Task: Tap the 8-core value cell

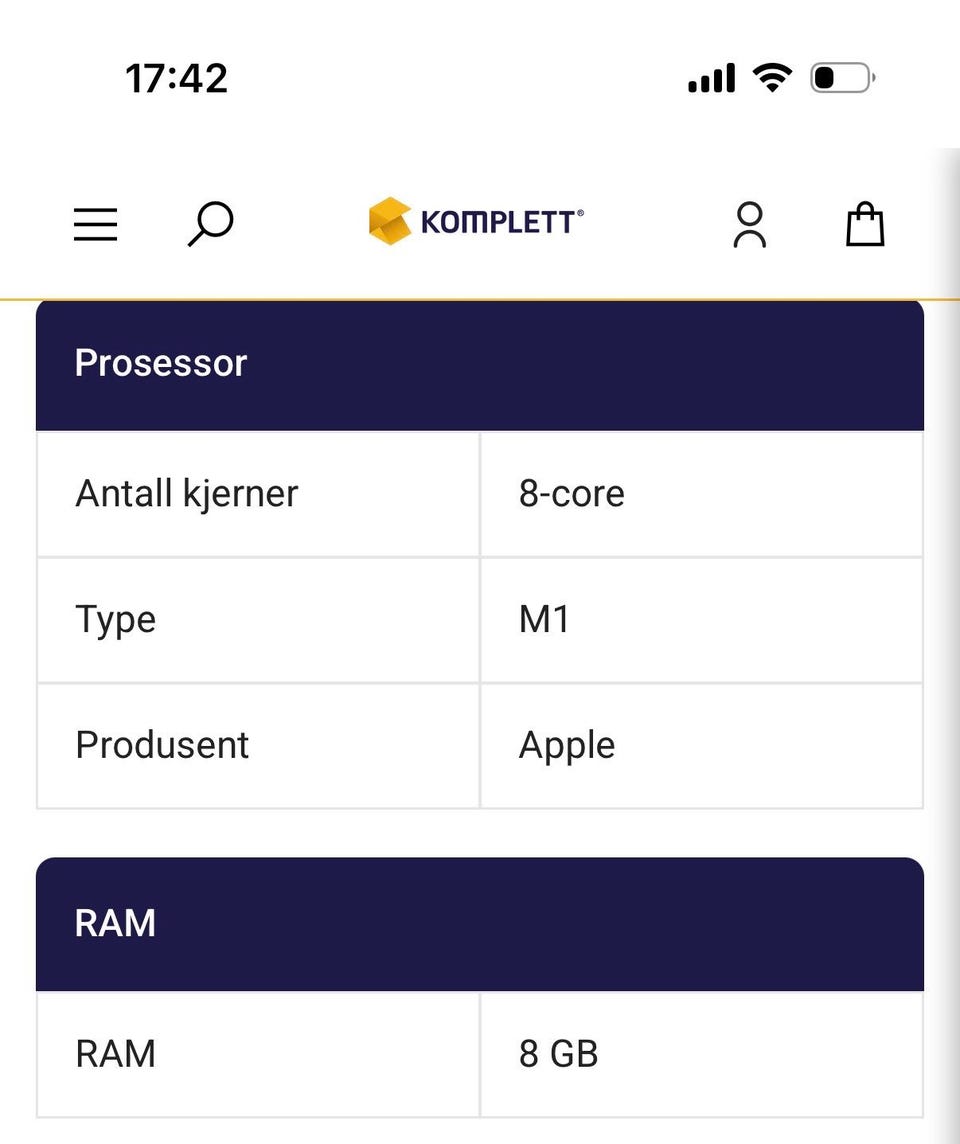Action: click(x=571, y=494)
